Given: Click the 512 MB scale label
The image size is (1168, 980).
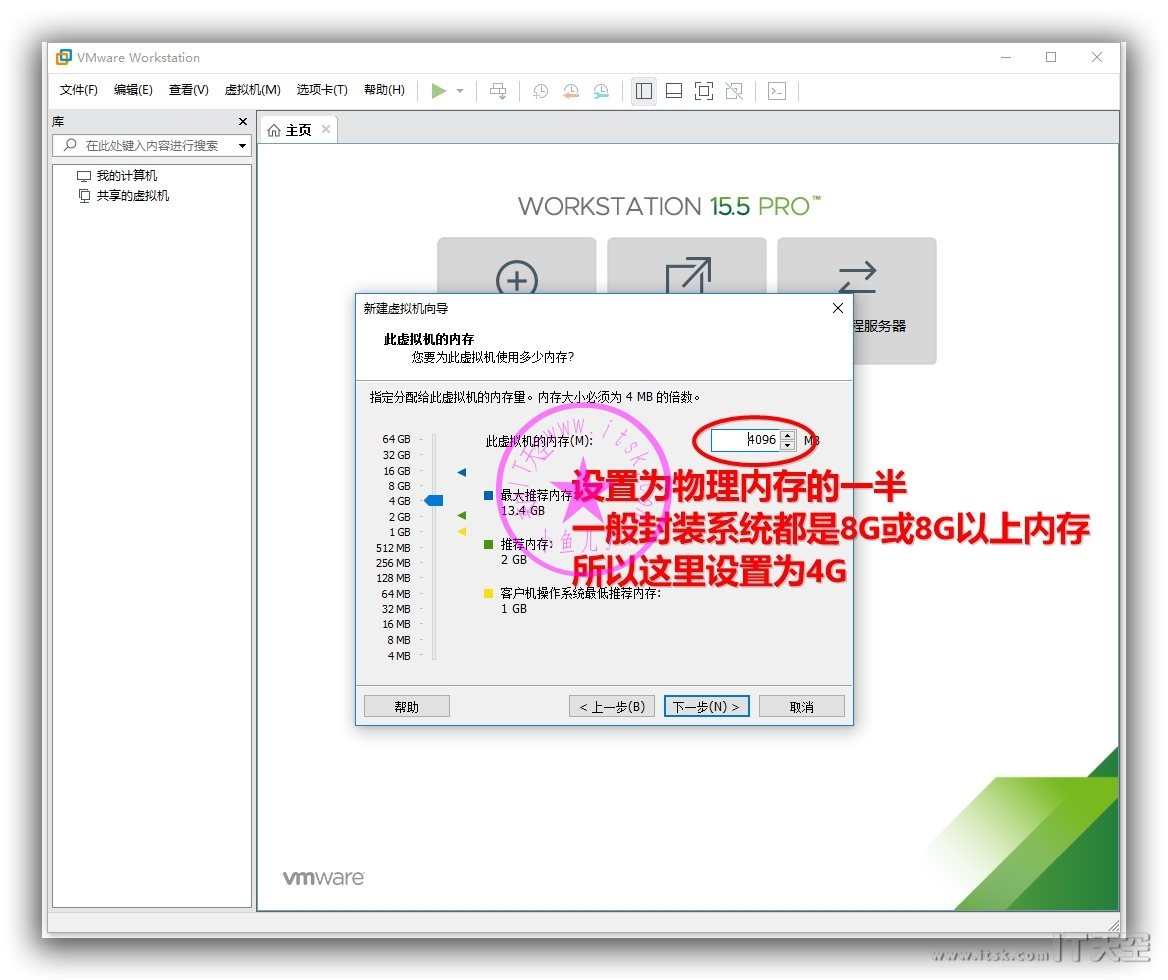Looking at the screenshot, I should pos(393,548).
